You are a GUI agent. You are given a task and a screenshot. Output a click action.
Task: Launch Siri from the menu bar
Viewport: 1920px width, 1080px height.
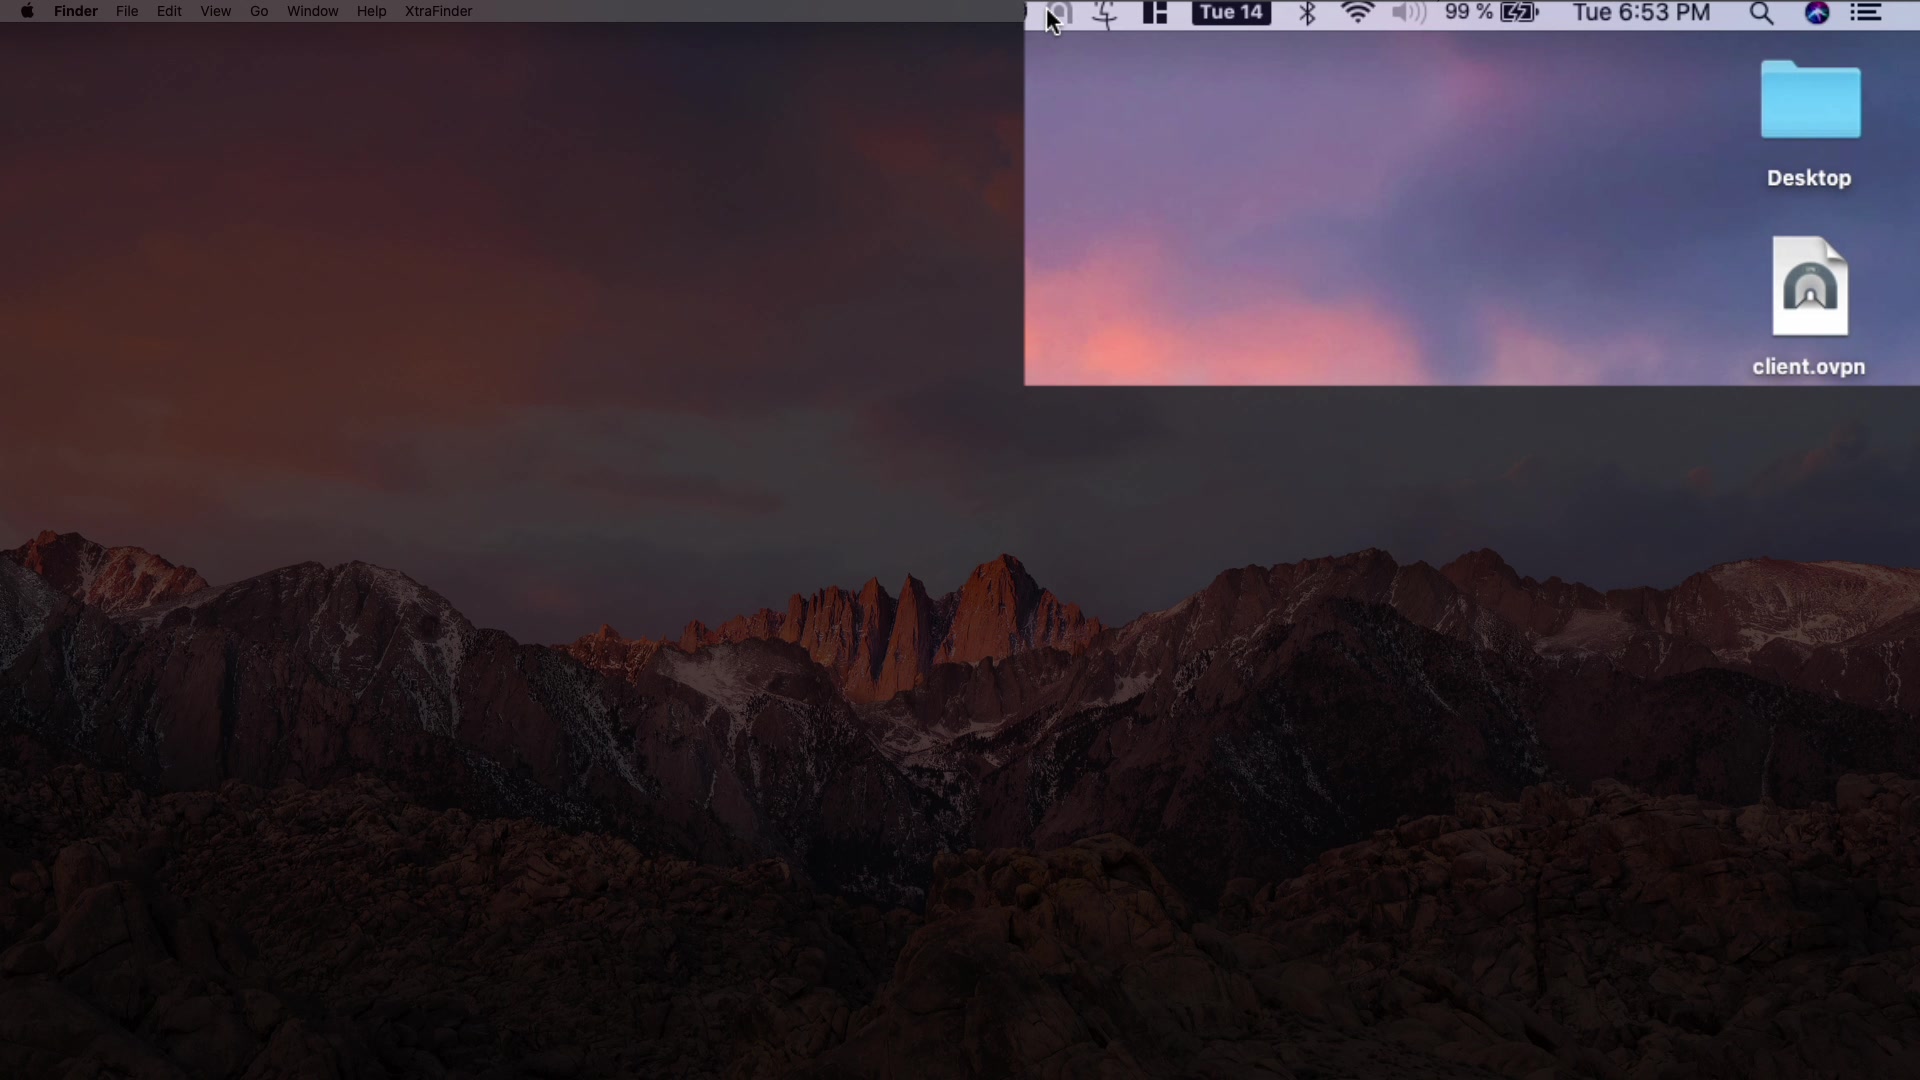click(1817, 13)
